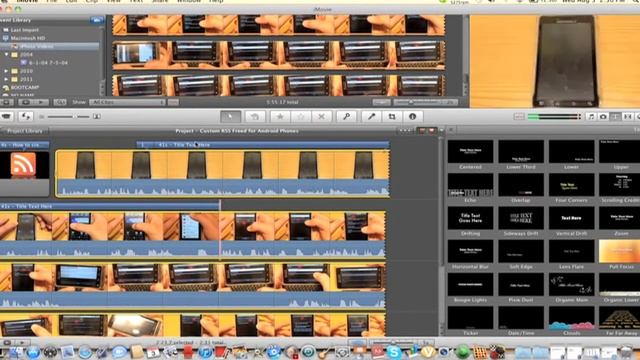Toggle the titles browser (T) button
This screenshot has width=640, height=360.
[x=616, y=117]
